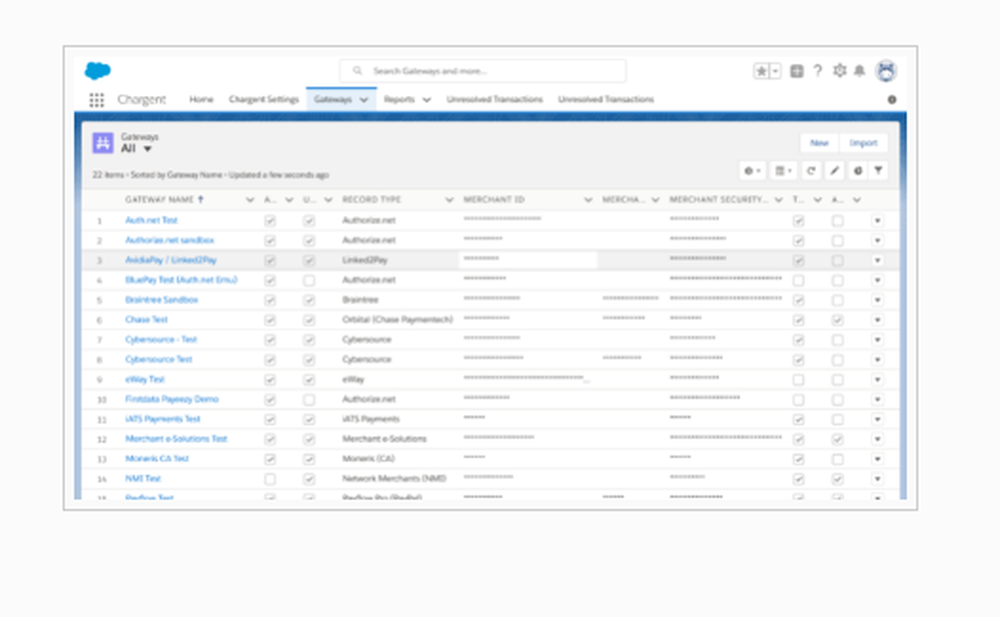Open the Reports tab
Image resolution: width=1000 pixels, height=617 pixels.
click(x=399, y=100)
